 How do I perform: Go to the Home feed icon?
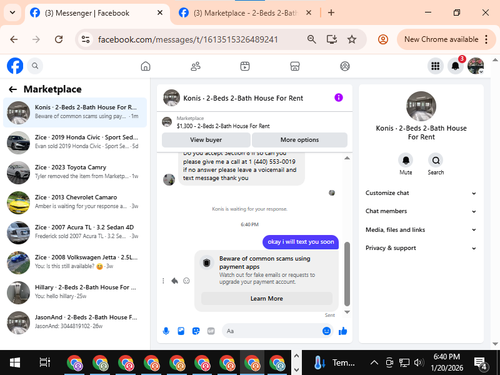(x=145, y=66)
